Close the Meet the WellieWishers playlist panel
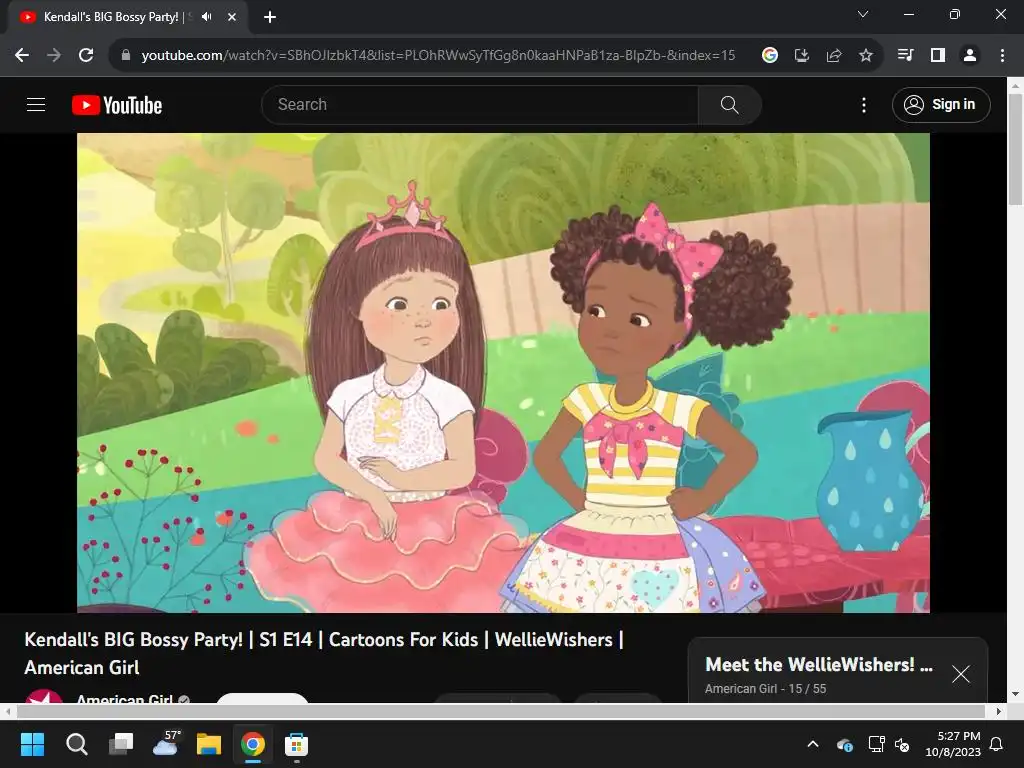Viewport: 1024px width, 768px height. coord(961,674)
